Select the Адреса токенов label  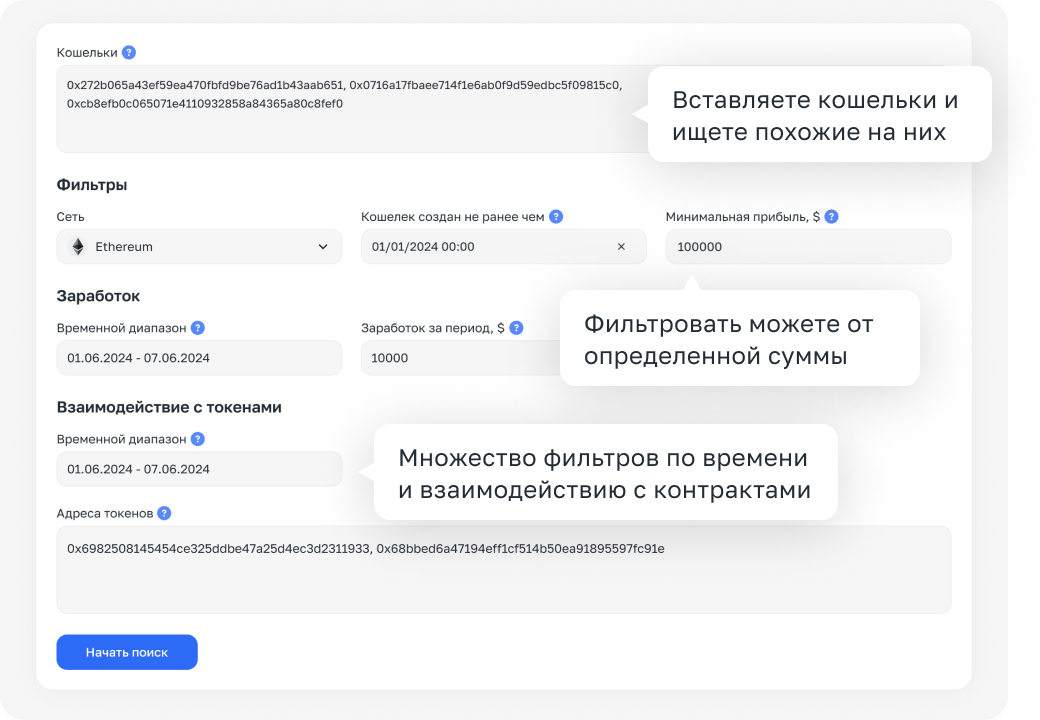tap(105, 513)
